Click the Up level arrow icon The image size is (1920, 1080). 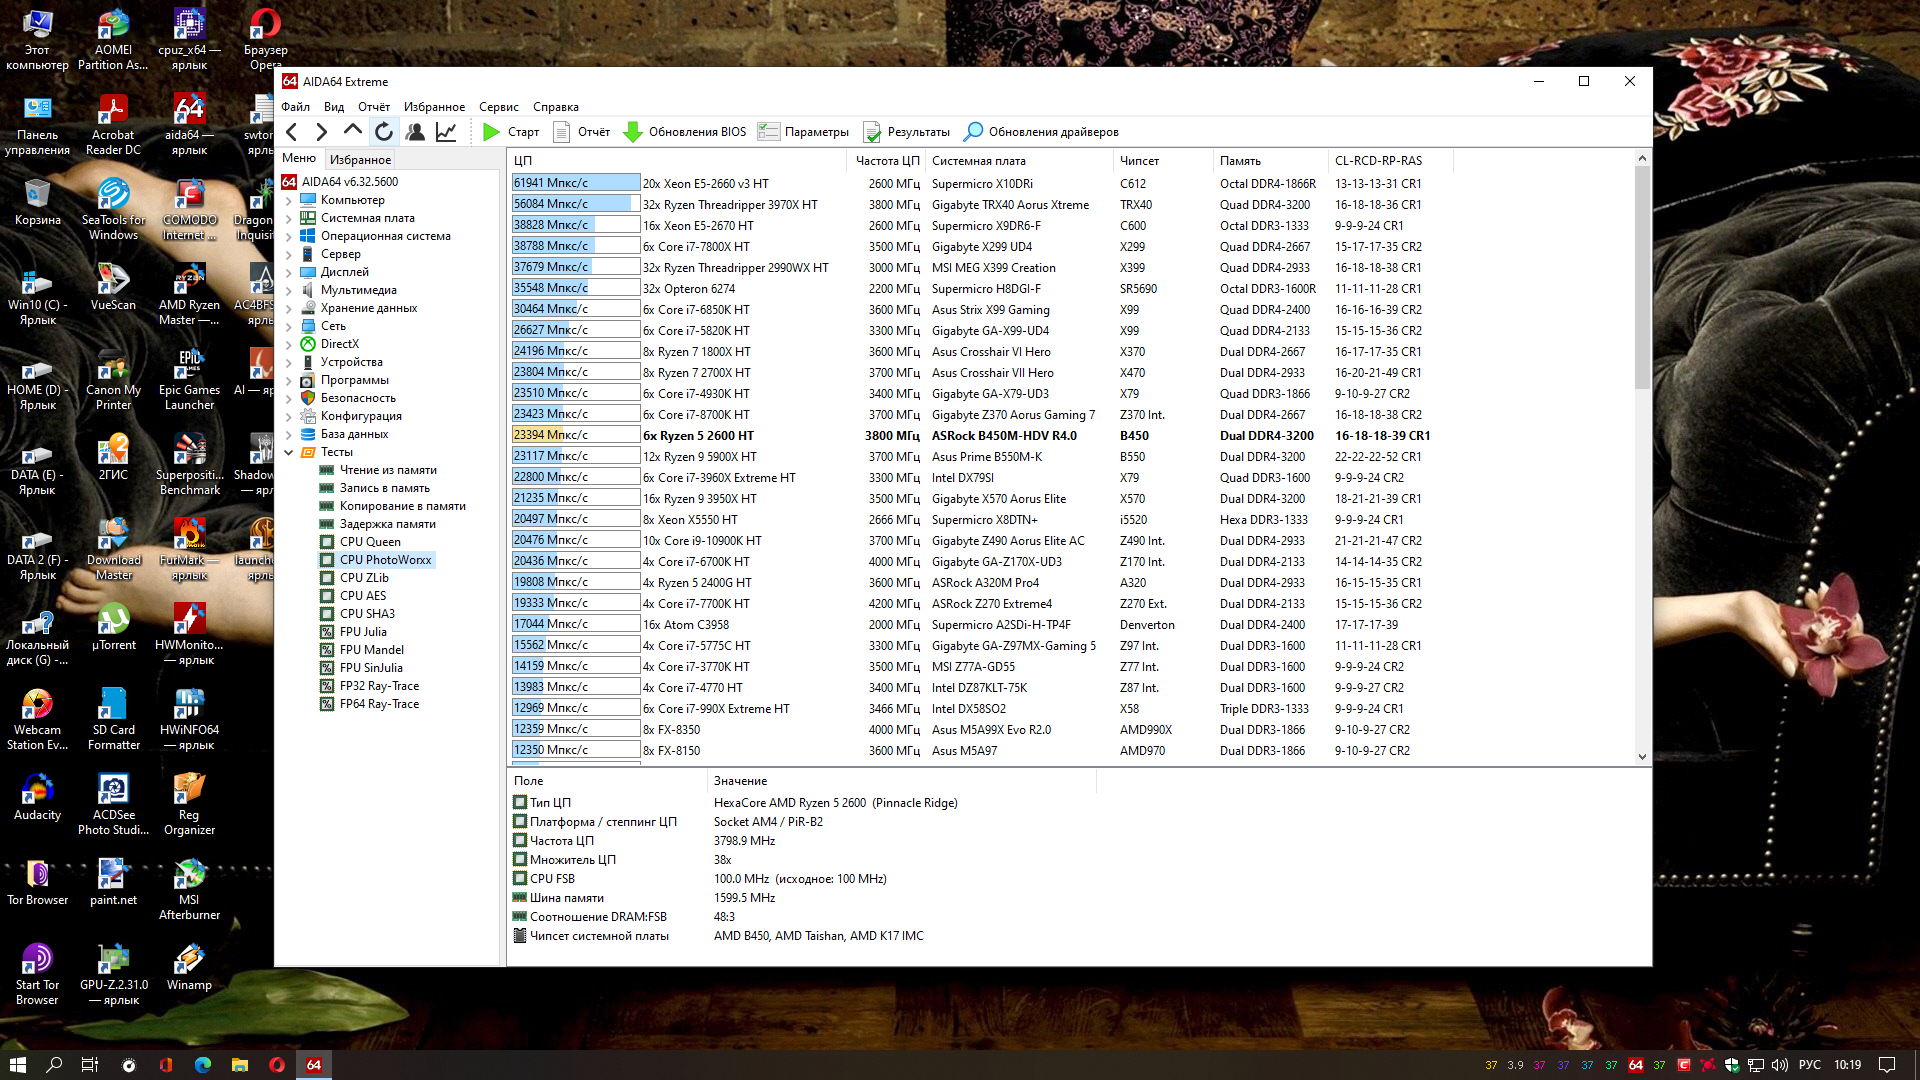(x=352, y=130)
